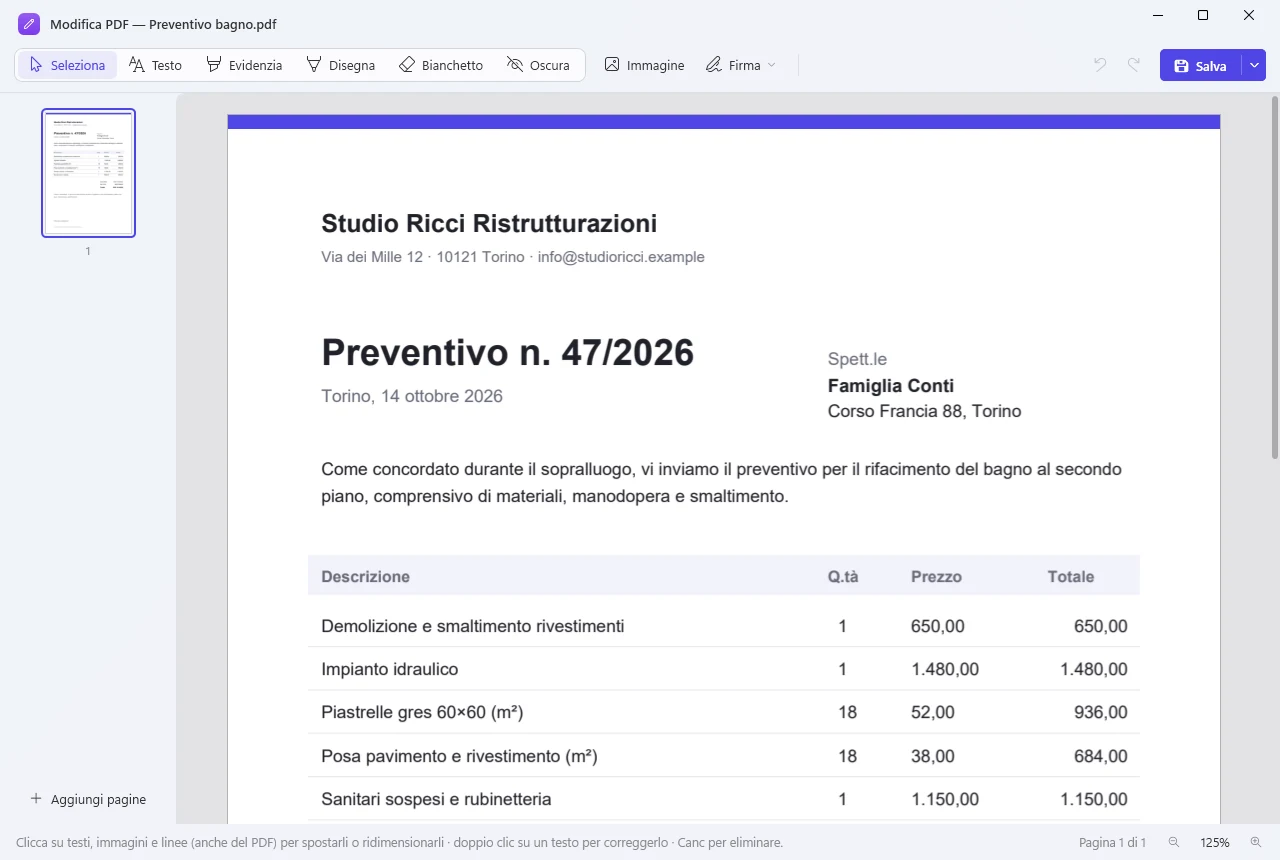This screenshot has width=1280, height=860.
Task: Choose the Testo tool
Action: 155,65
